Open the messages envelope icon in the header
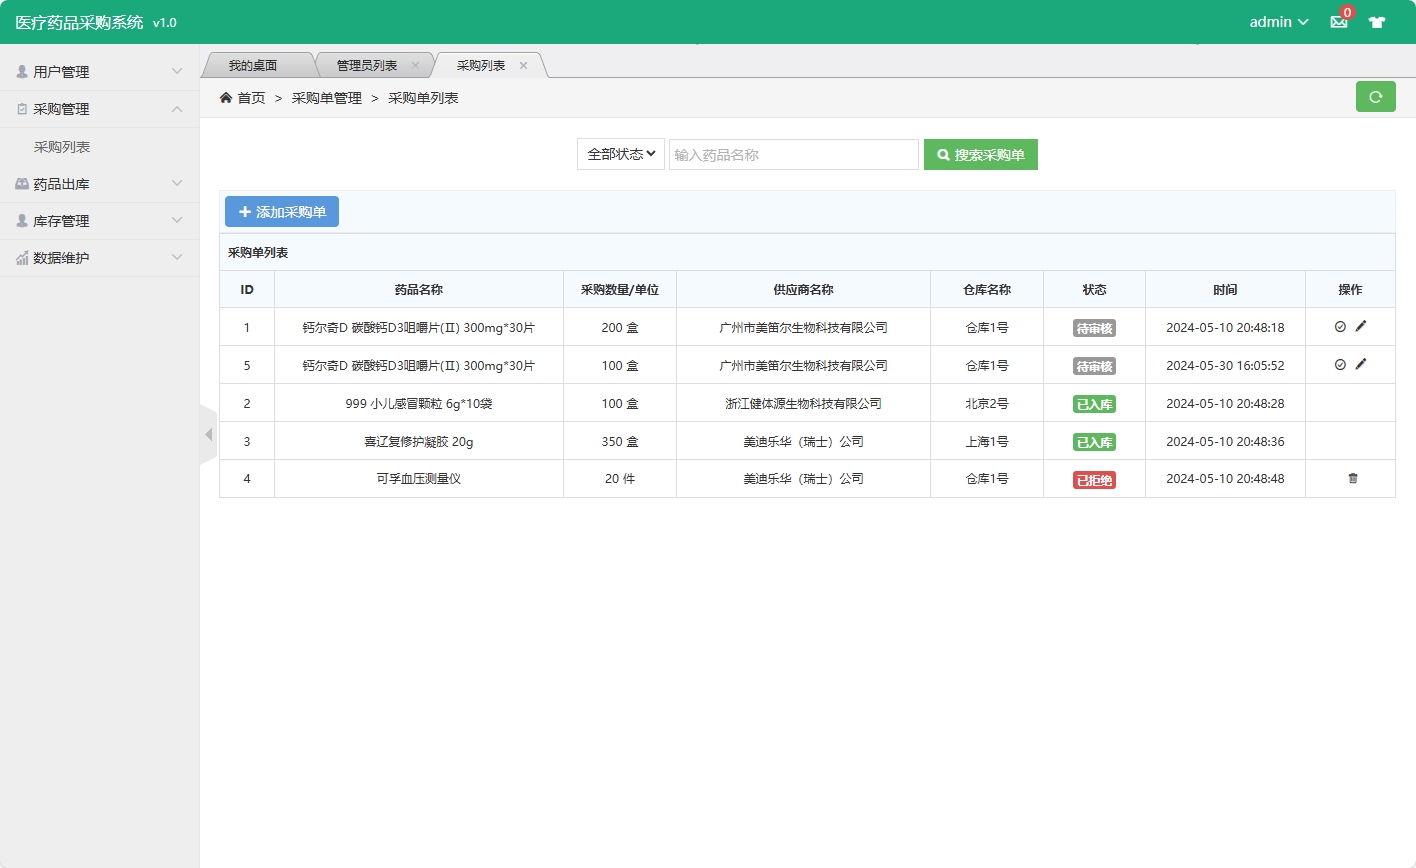1416x868 pixels. (x=1338, y=20)
